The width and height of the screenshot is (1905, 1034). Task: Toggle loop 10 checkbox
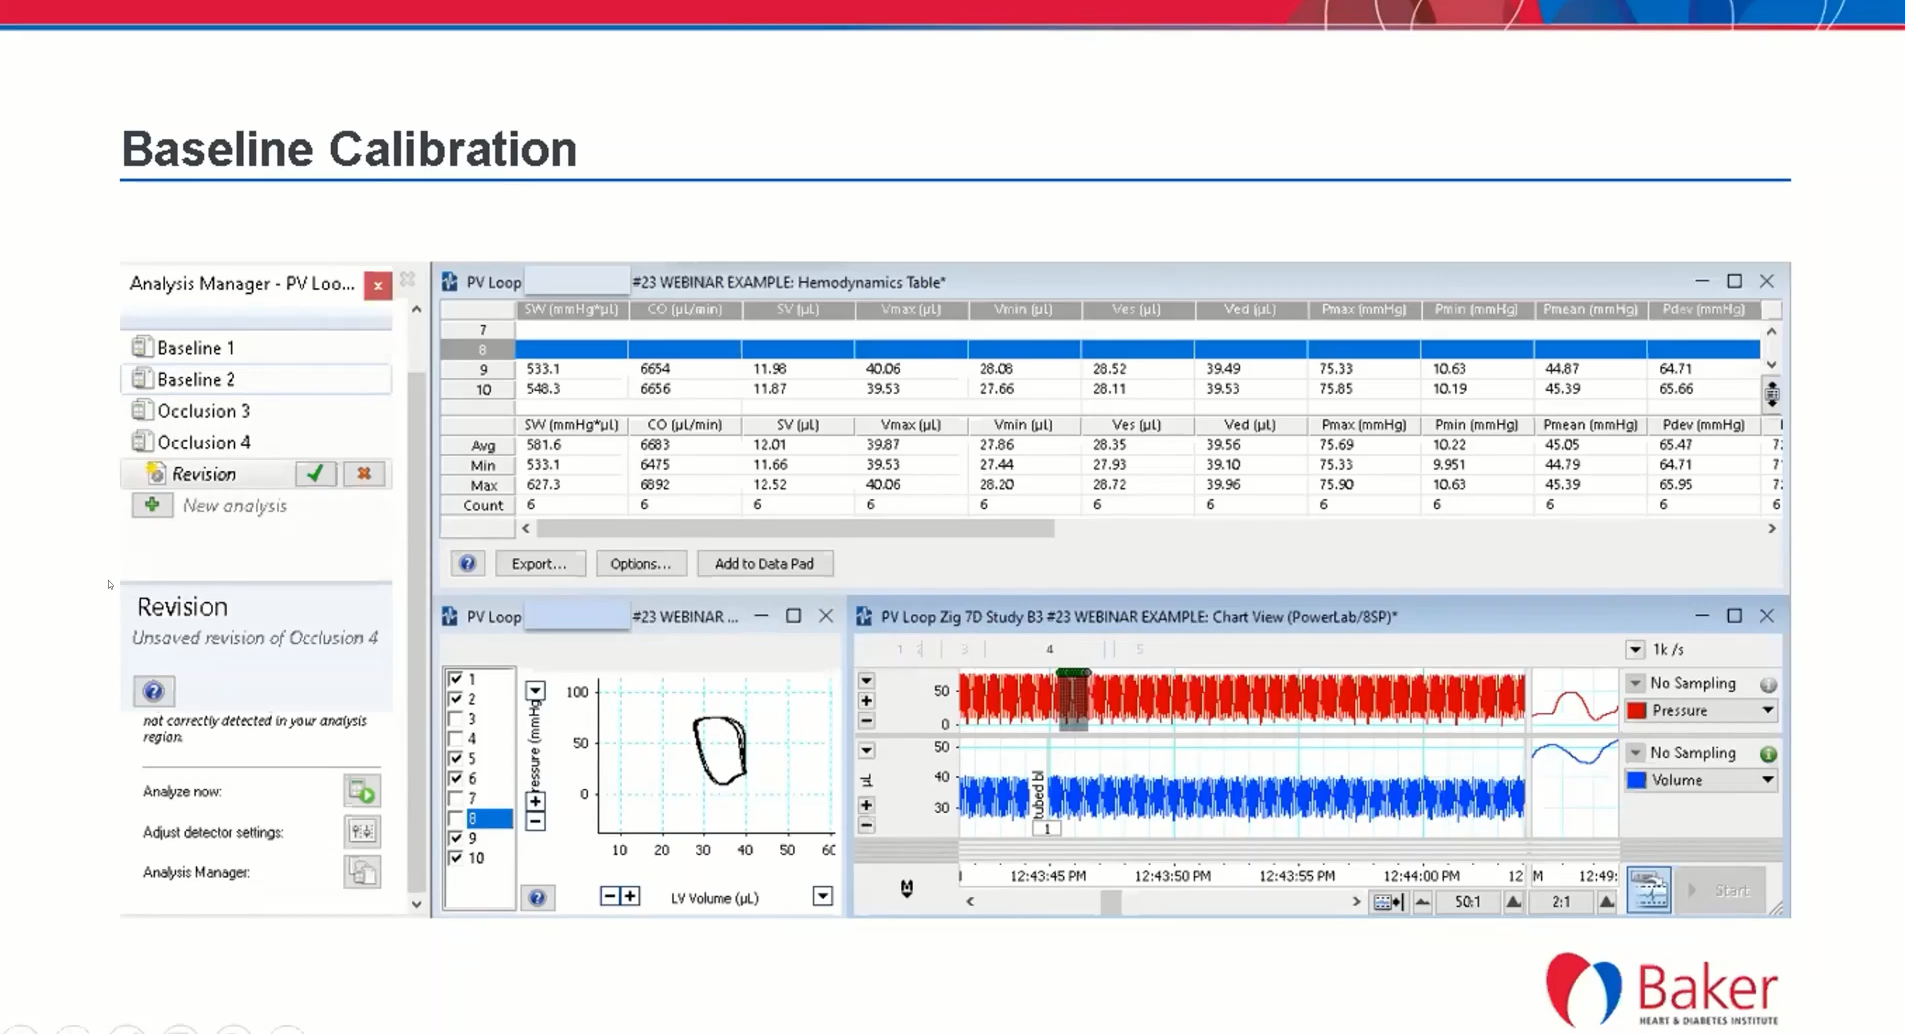[456, 858]
